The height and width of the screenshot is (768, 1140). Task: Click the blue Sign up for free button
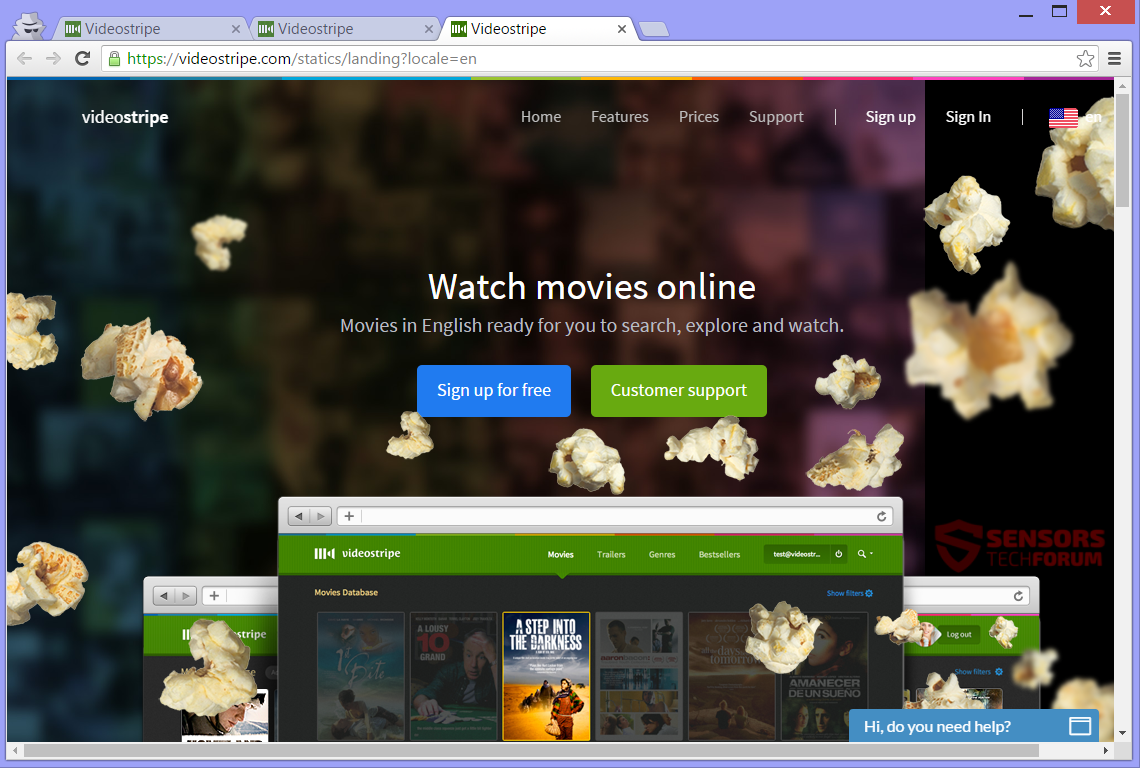[x=494, y=391]
